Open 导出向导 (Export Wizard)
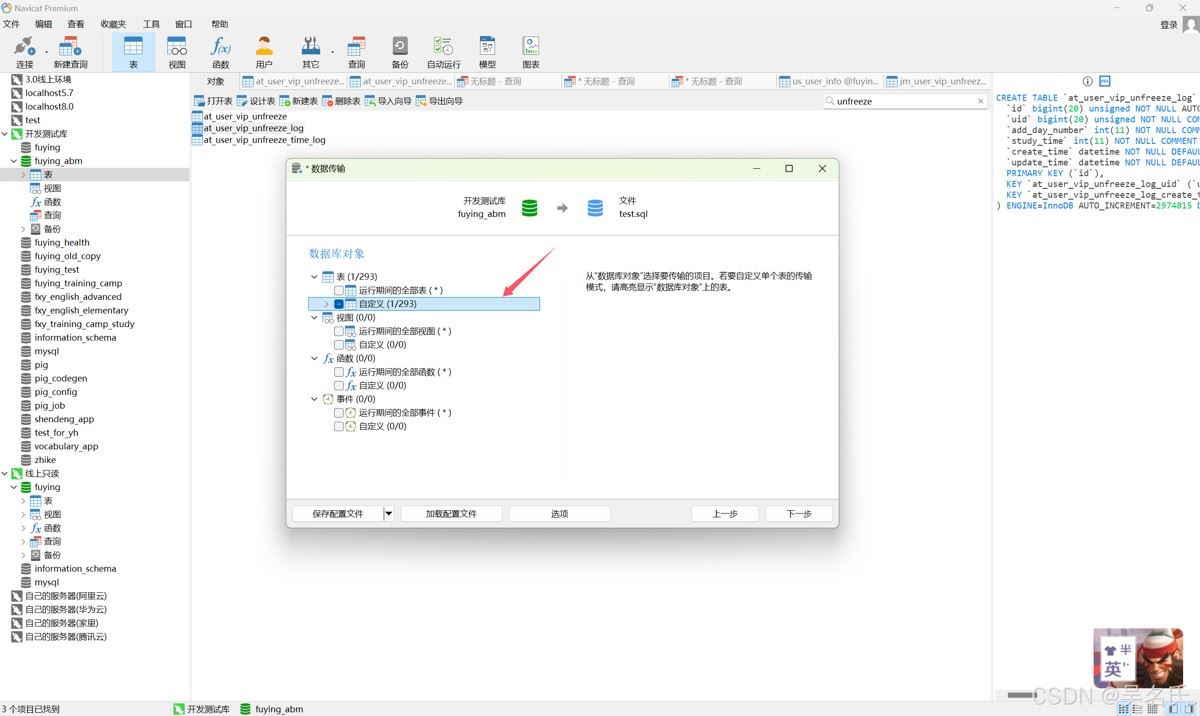 click(439, 101)
